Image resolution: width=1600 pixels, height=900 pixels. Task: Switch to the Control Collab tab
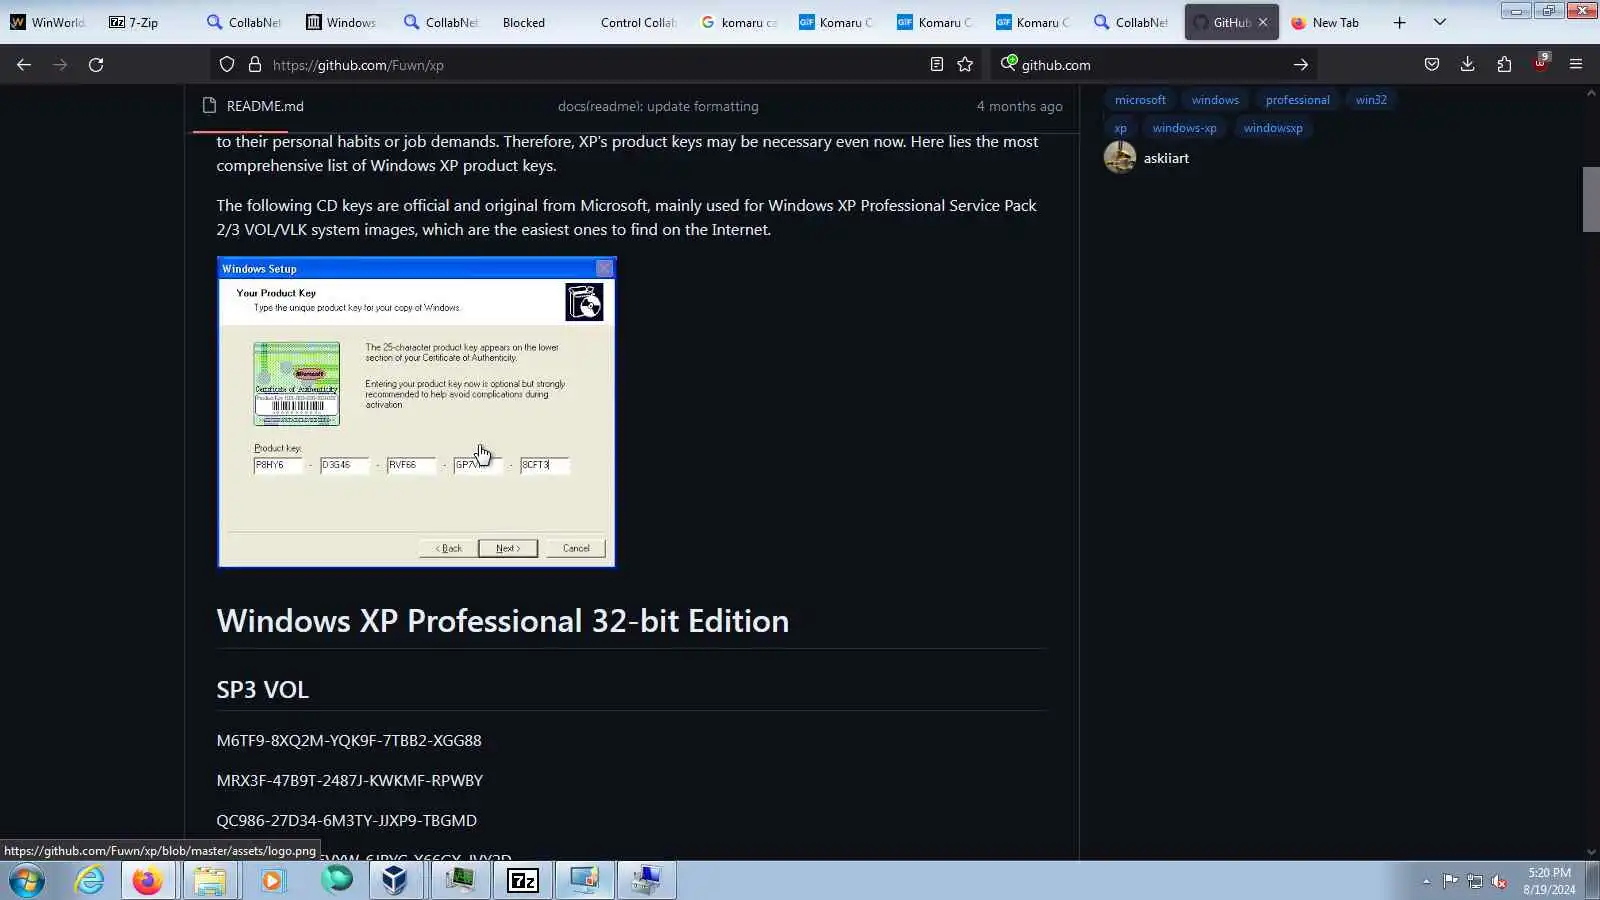pyautogui.click(x=638, y=22)
